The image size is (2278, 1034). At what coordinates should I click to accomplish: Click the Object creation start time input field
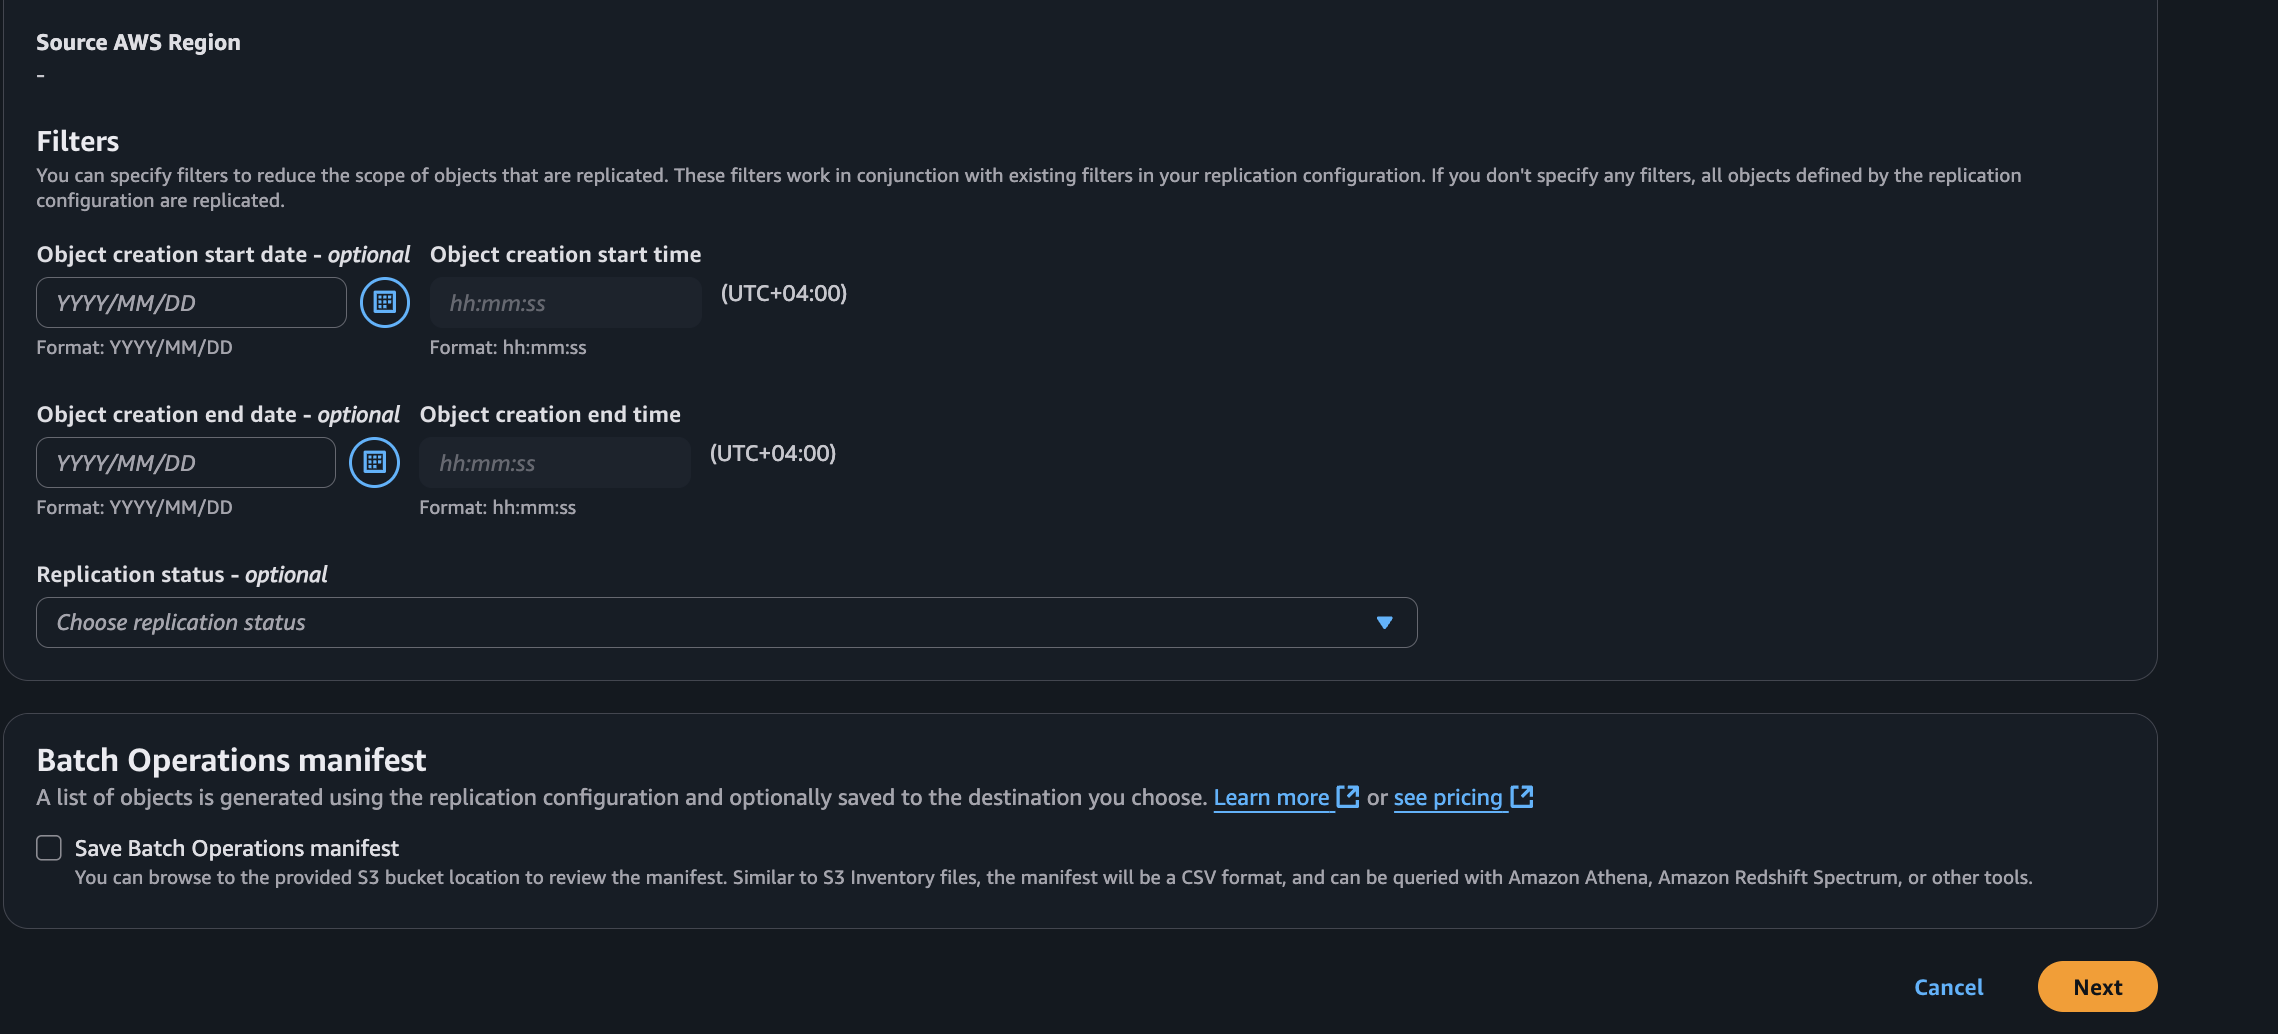pos(564,302)
